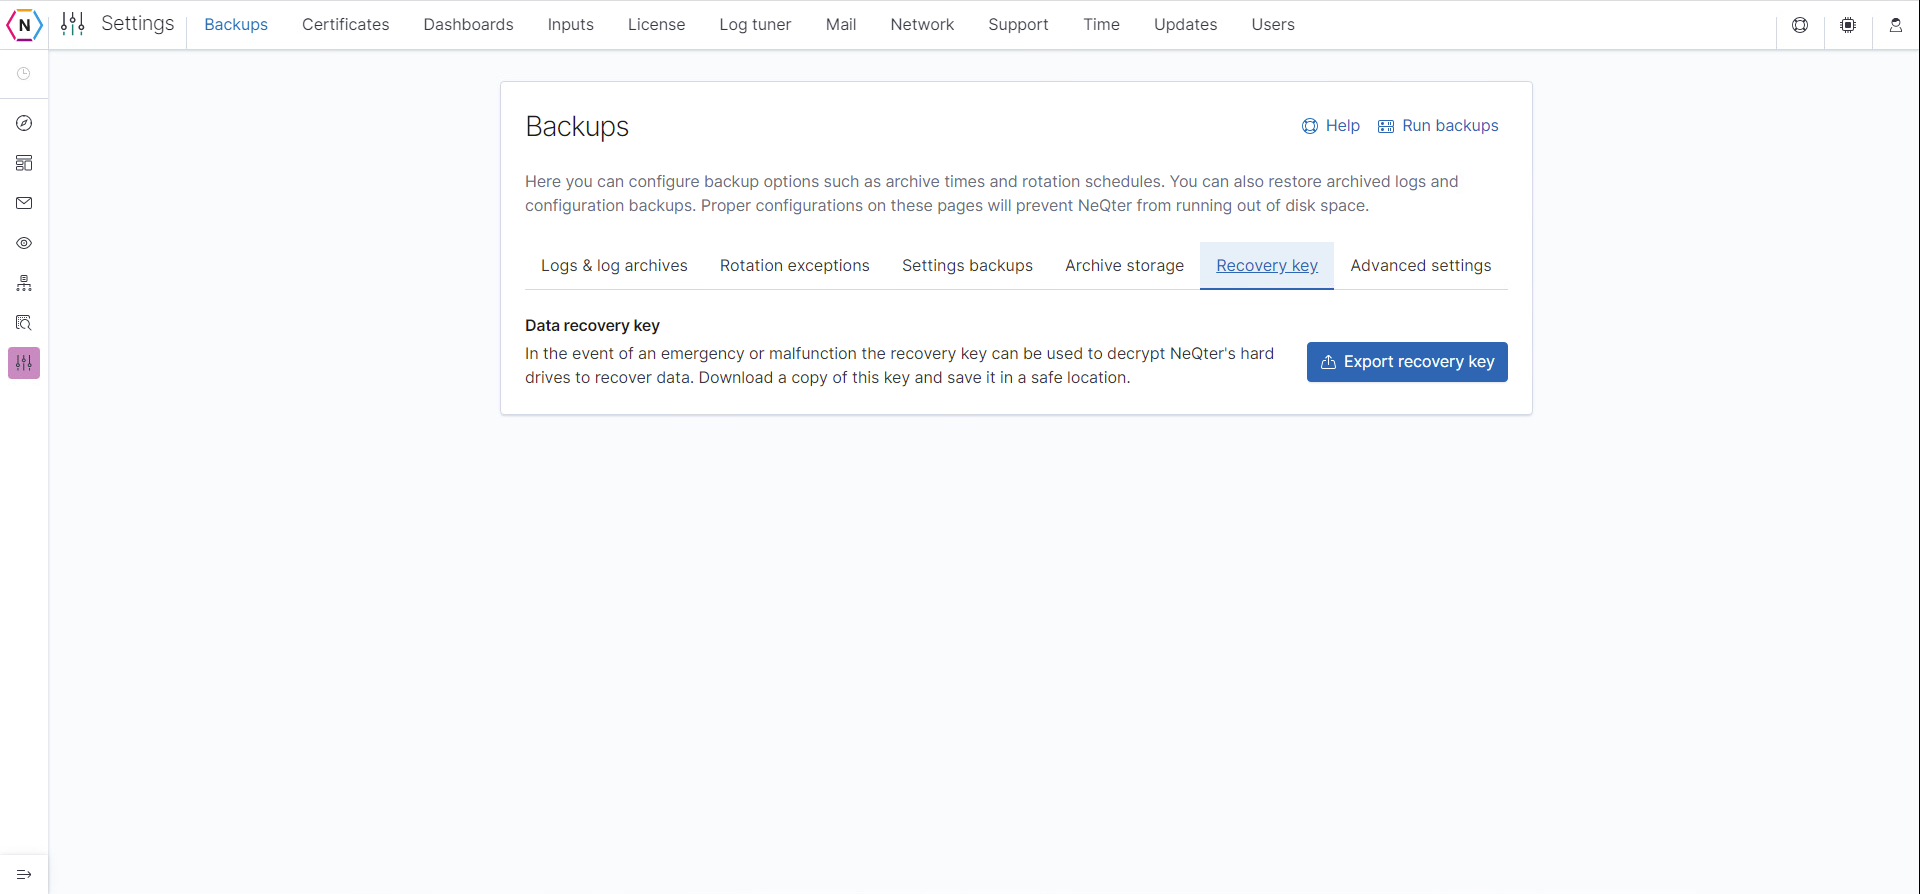This screenshot has height=894, width=1920.
Task: Open the network hierarchy sidebar icon
Action: [x=24, y=283]
